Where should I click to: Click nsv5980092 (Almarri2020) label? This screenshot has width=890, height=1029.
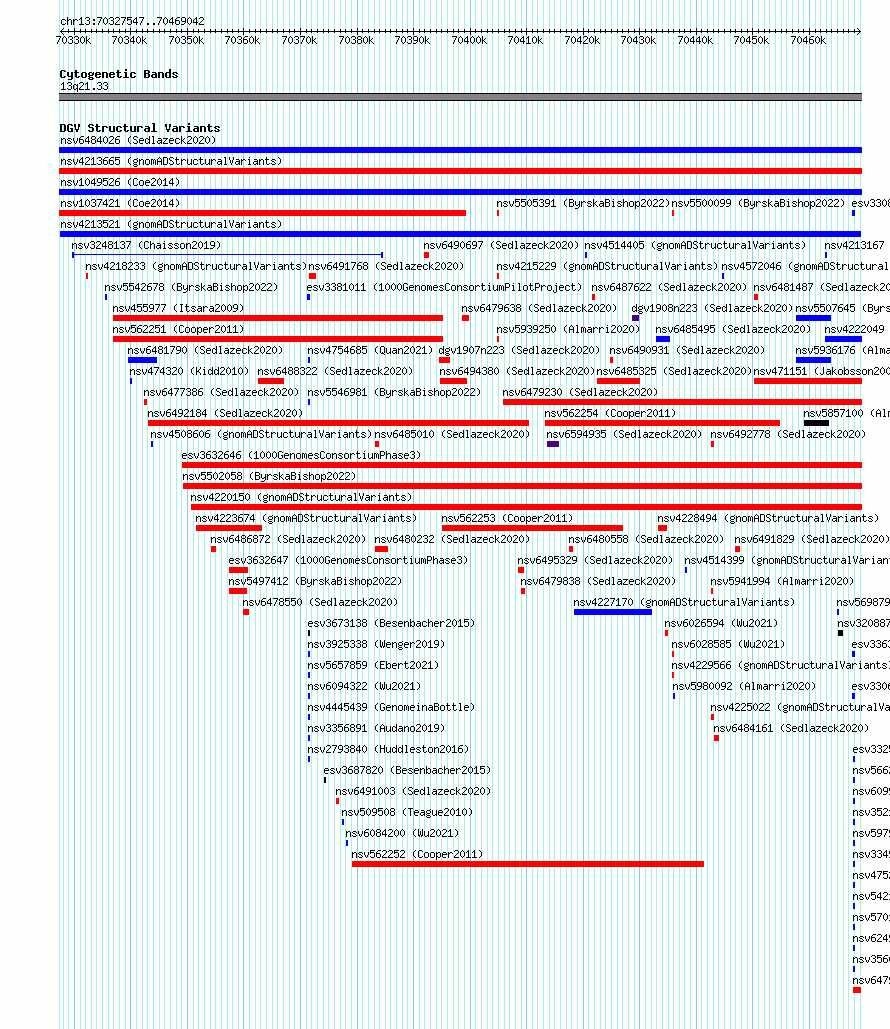pos(744,686)
